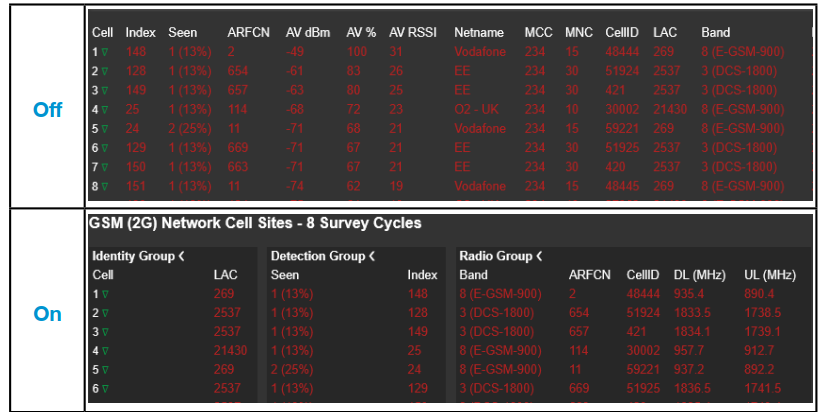
Task: Expand cell 2 triangle in On table
Action: pyautogui.click(x=105, y=313)
